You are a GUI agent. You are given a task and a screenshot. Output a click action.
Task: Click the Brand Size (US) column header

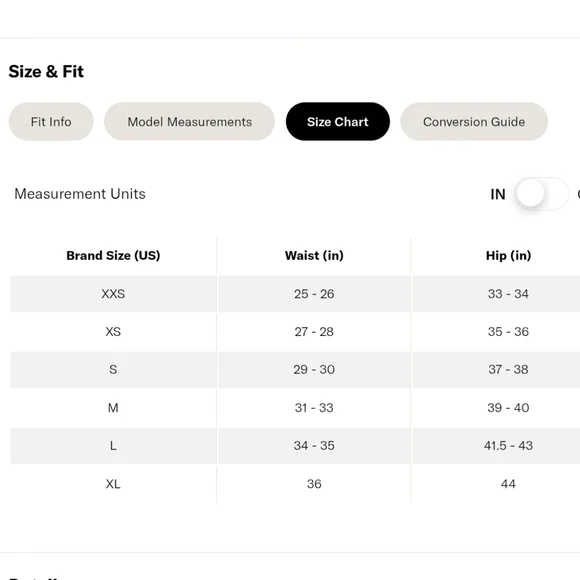[x=113, y=256]
